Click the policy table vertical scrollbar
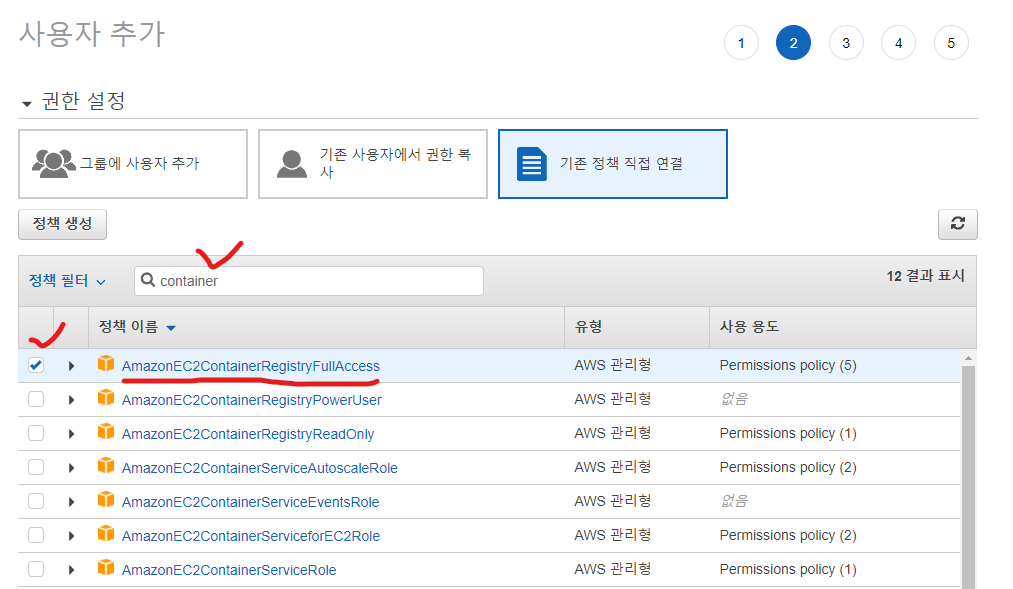This screenshot has height=589, width=1013. click(968, 477)
